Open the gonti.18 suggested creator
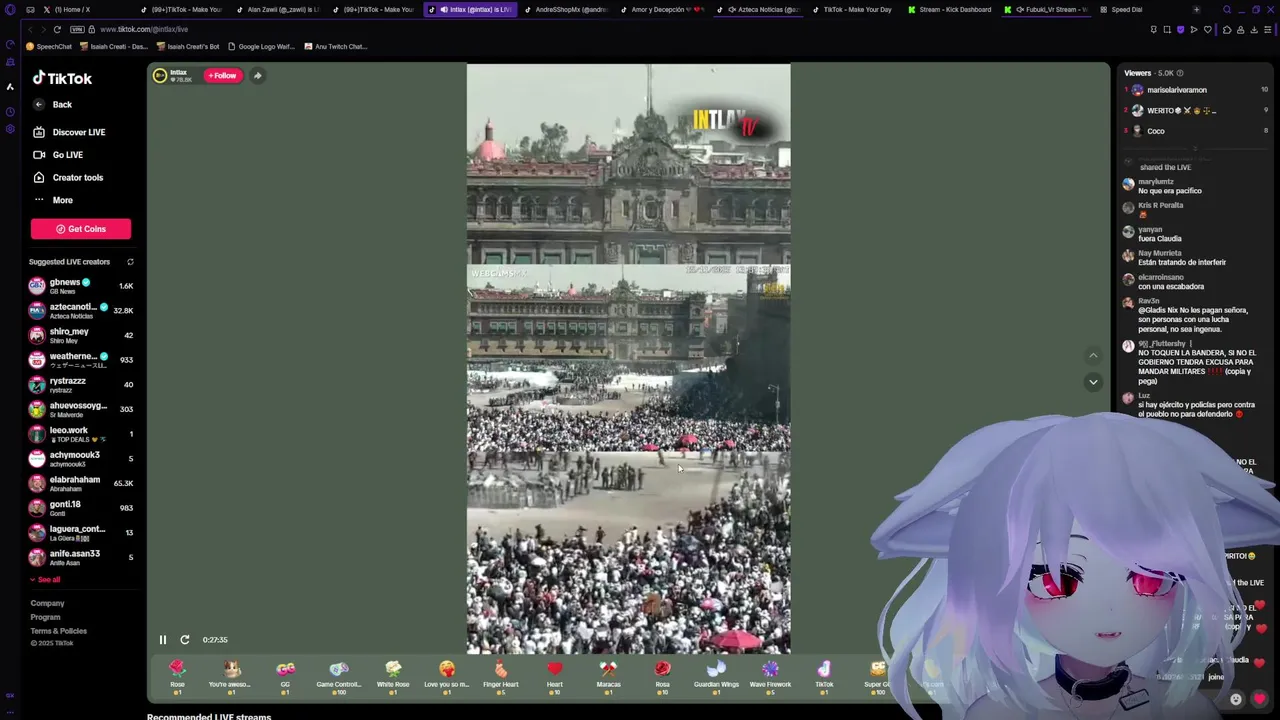Image resolution: width=1280 pixels, height=720 pixels. click(81, 508)
